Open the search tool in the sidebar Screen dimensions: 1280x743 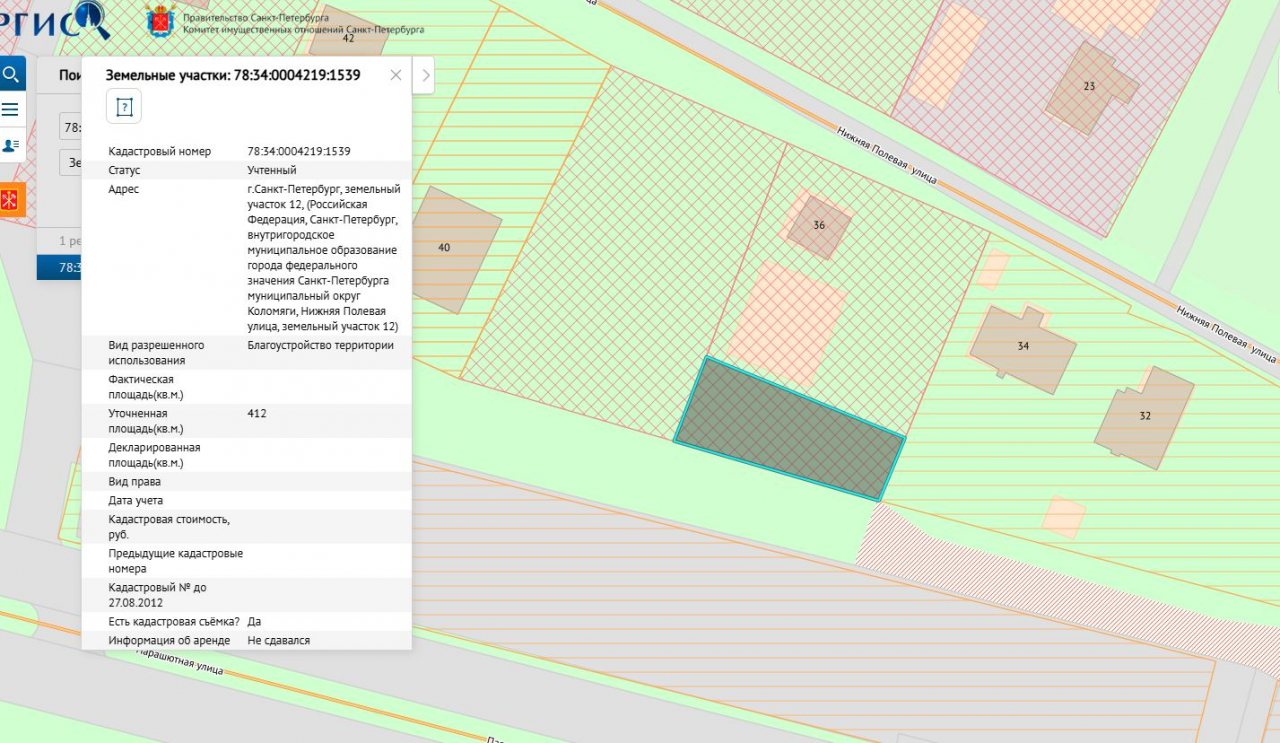12,74
